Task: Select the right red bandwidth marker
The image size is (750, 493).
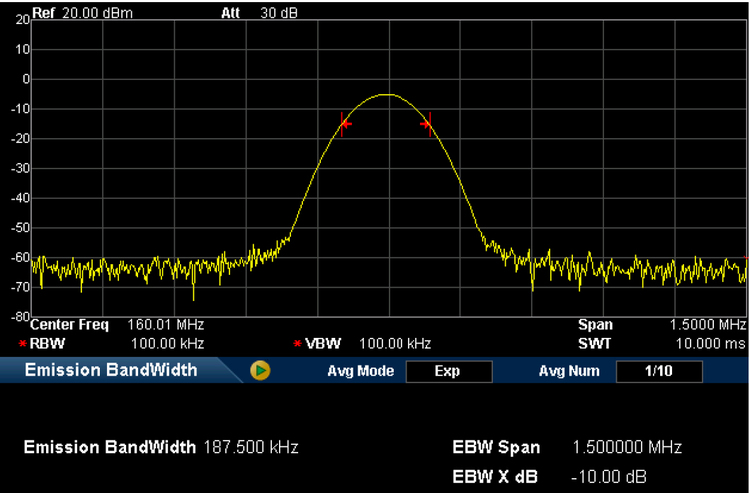Action: (x=428, y=124)
